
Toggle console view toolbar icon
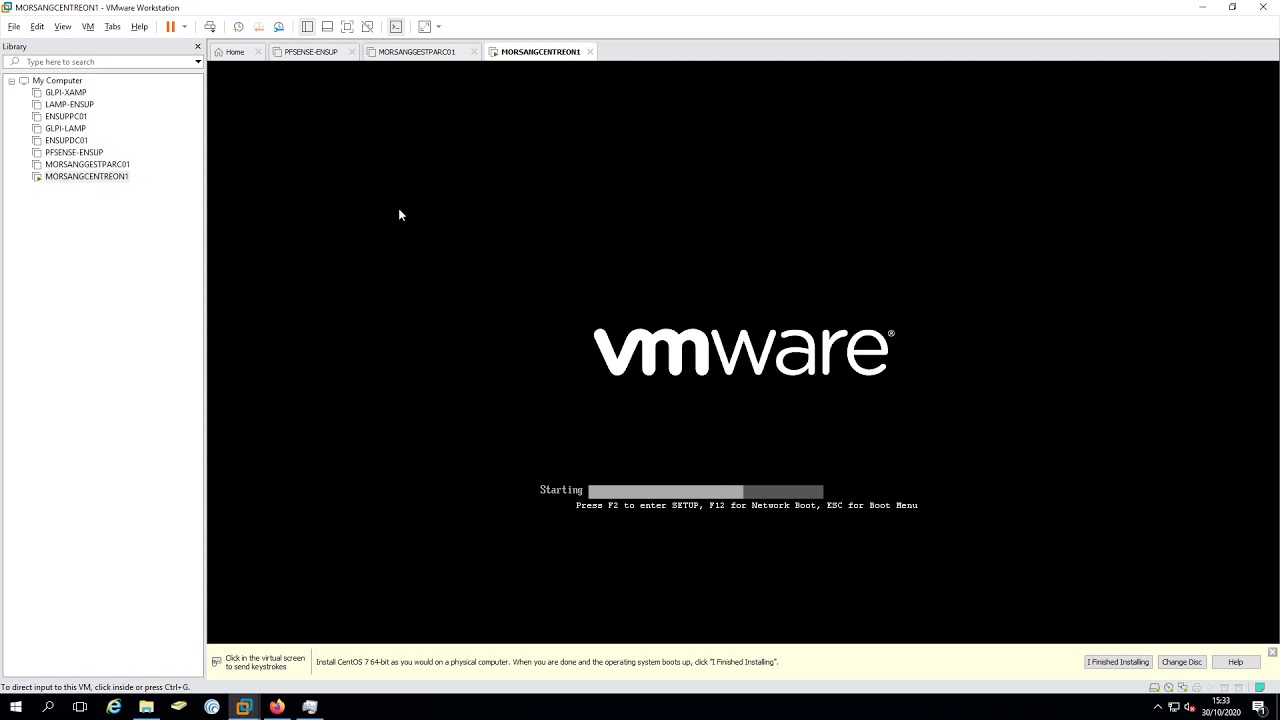(x=396, y=27)
